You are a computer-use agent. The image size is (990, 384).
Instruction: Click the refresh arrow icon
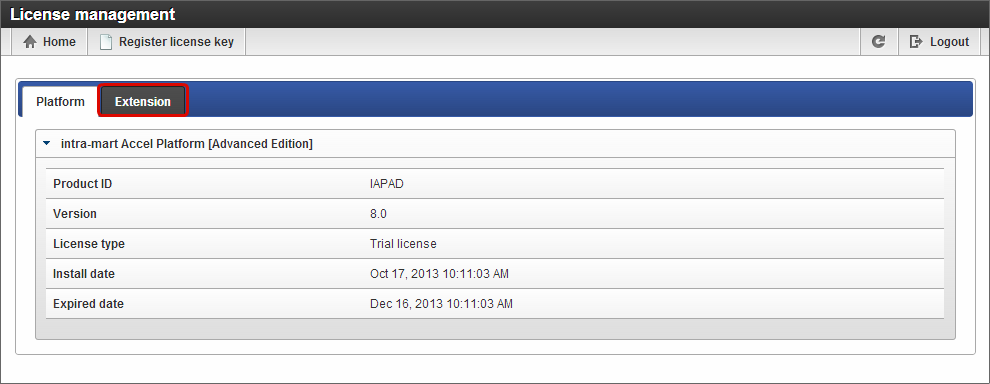pyautogui.click(x=878, y=42)
